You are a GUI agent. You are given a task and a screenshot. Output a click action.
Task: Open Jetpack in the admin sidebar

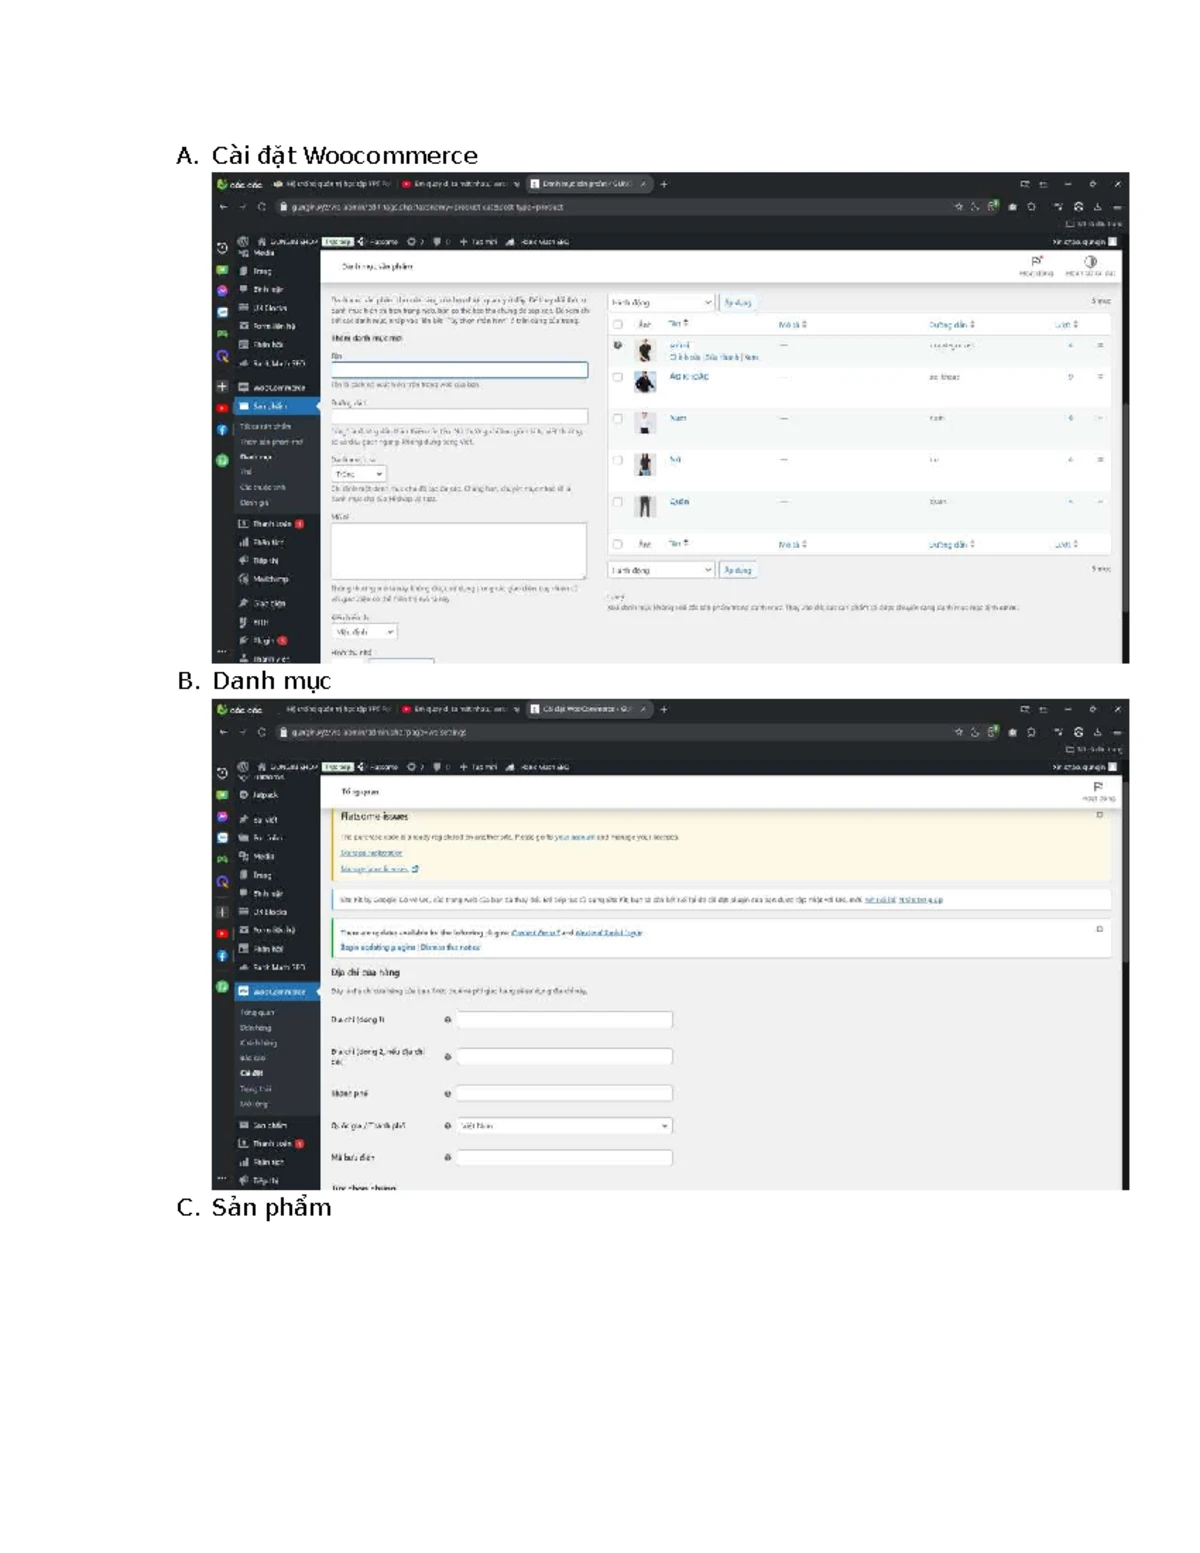coord(264,795)
